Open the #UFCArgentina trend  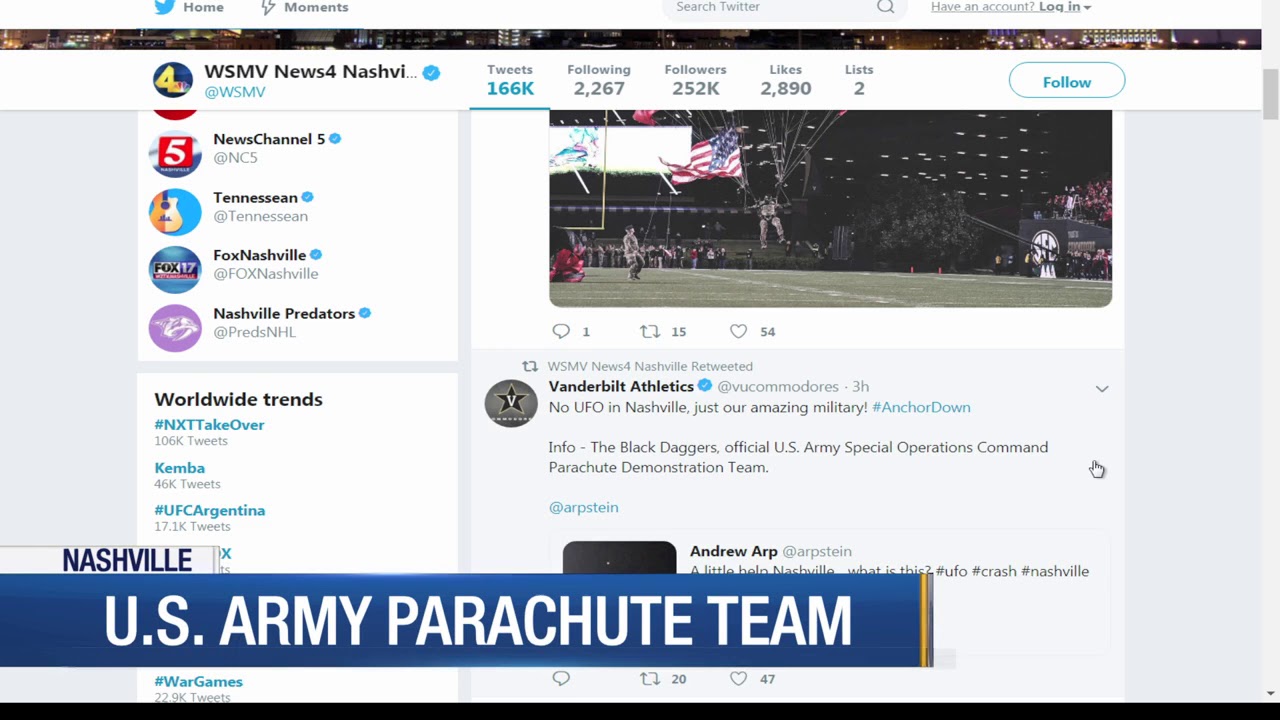pyautogui.click(x=209, y=510)
